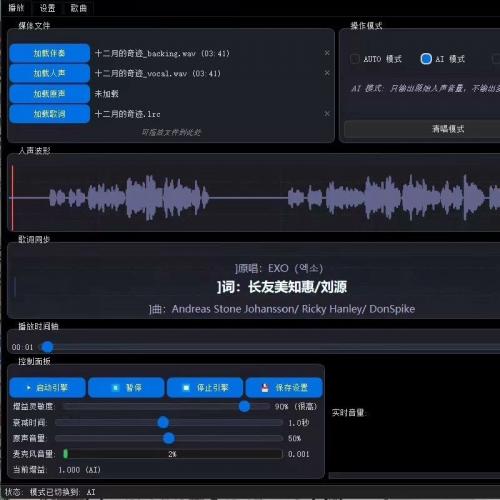Remove the 十二月的奇迹_vocal.wav file
Screen dimensions: 500x500
[x=327, y=73]
